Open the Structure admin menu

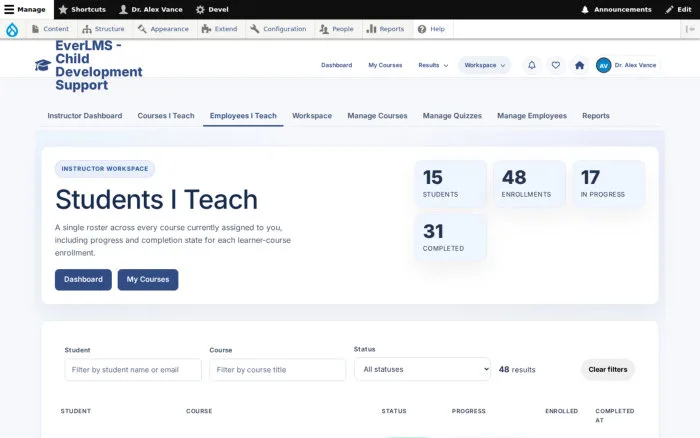click(104, 29)
